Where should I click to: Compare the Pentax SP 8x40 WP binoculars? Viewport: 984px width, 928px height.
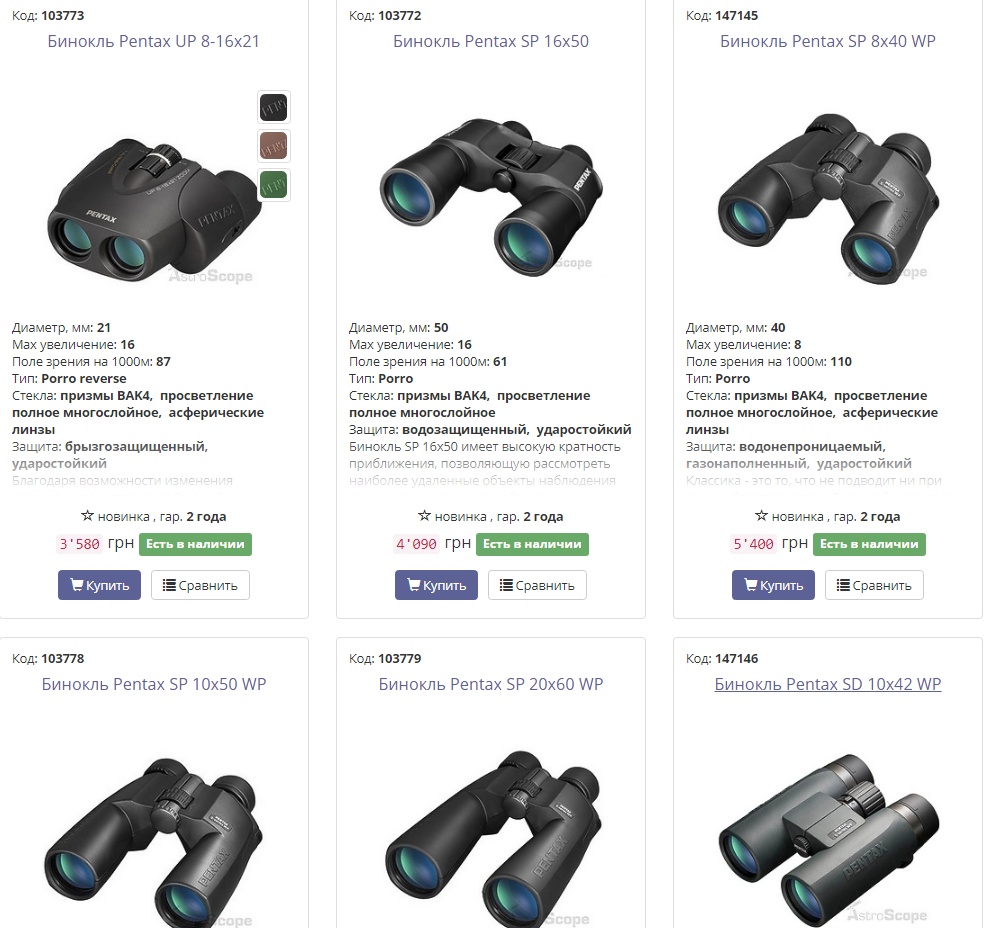(874, 585)
